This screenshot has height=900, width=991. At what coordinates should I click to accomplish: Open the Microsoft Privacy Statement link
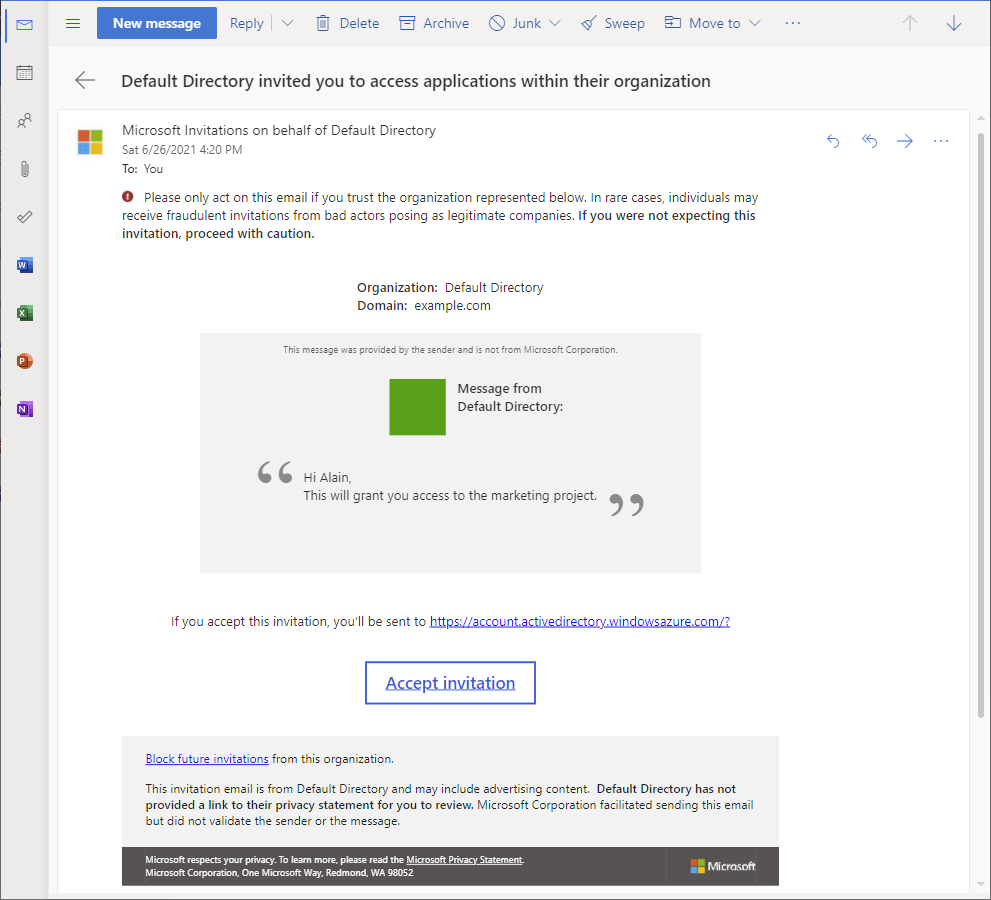[x=466, y=859]
